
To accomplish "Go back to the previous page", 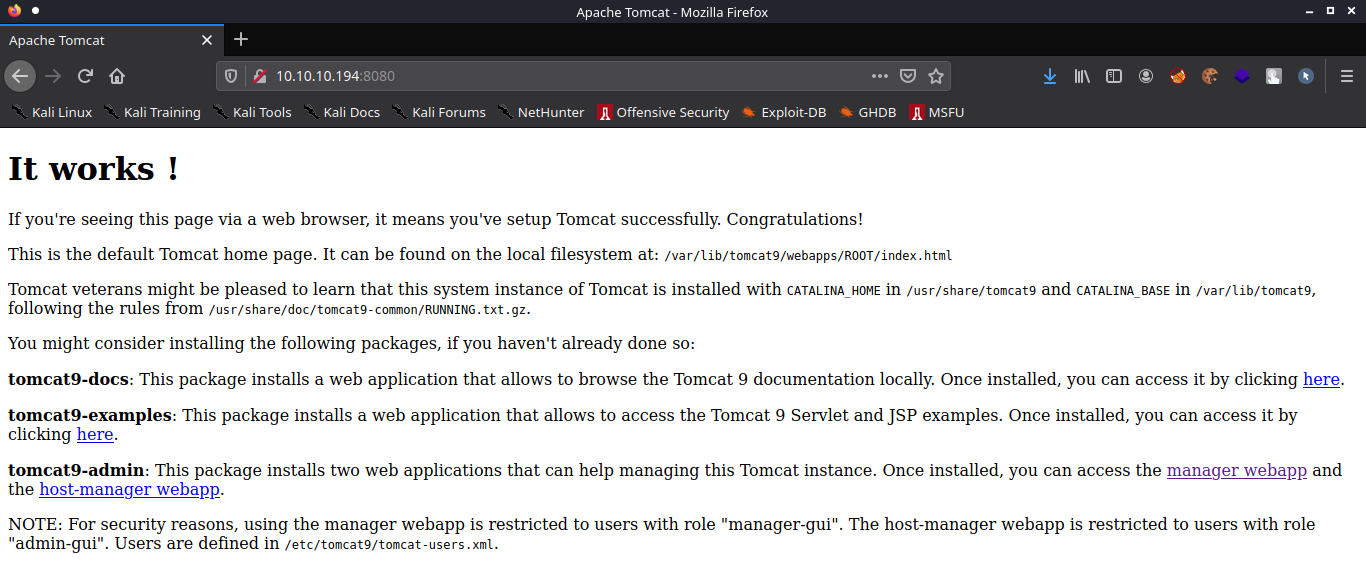I will click(x=20, y=76).
